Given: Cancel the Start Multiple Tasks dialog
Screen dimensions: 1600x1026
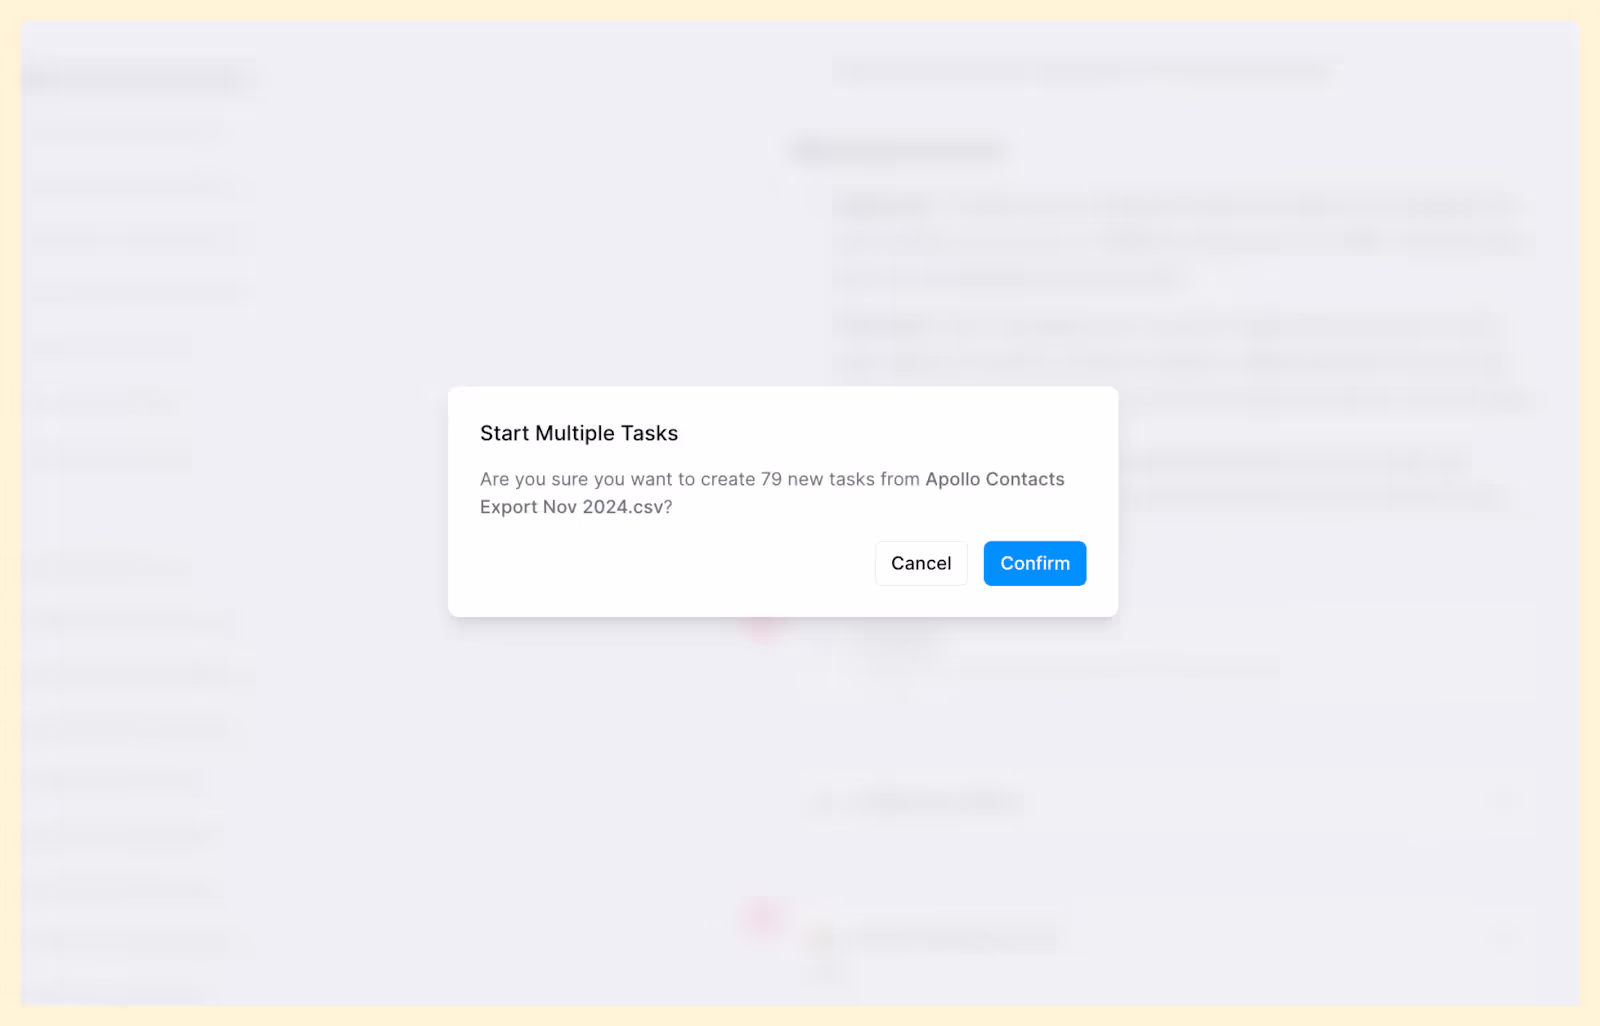Looking at the screenshot, I should tap(921, 563).
